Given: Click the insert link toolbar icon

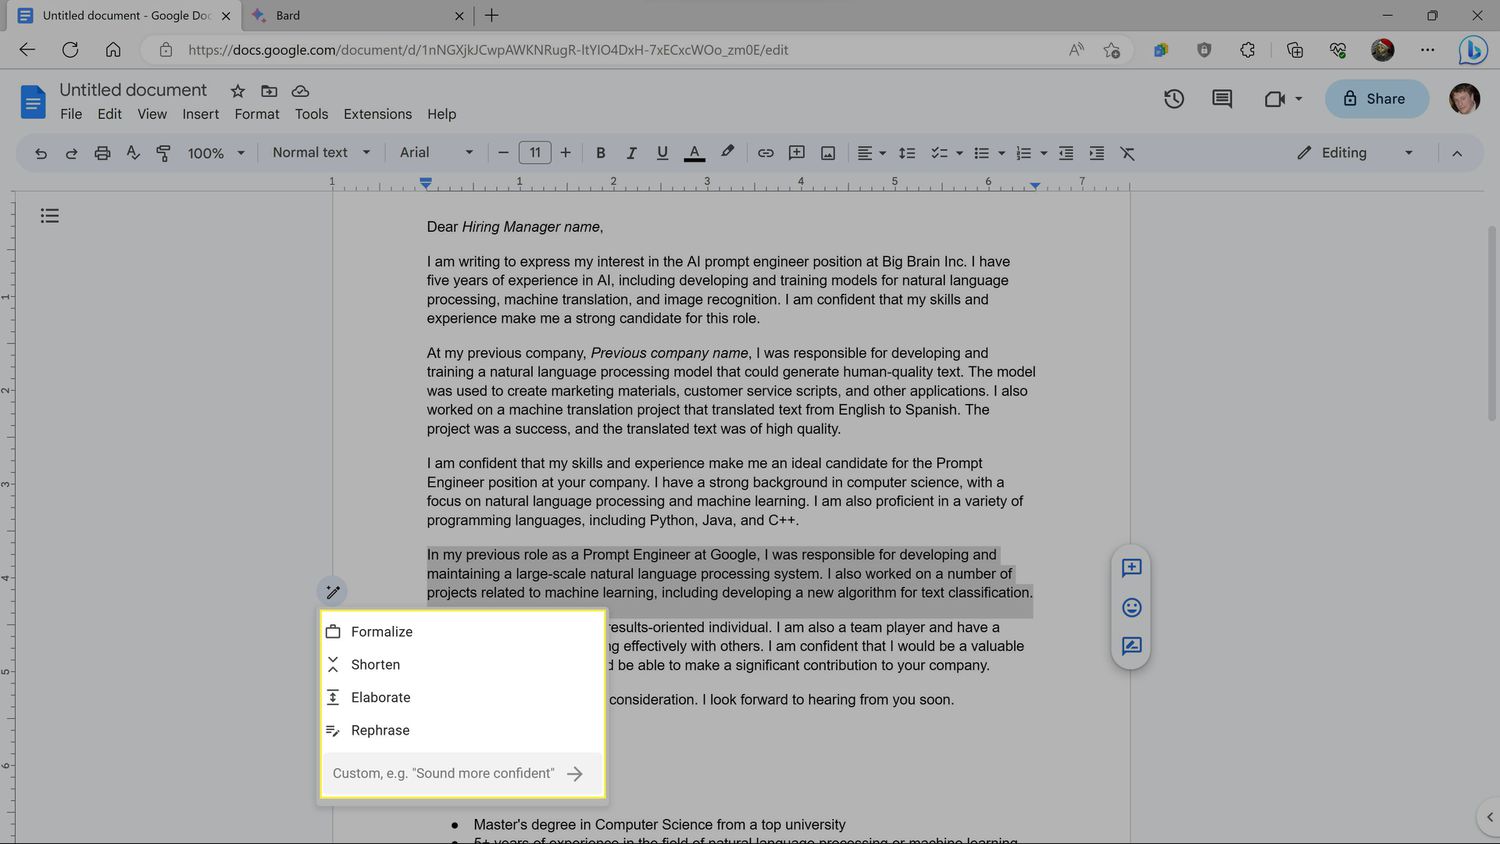Looking at the screenshot, I should point(765,153).
